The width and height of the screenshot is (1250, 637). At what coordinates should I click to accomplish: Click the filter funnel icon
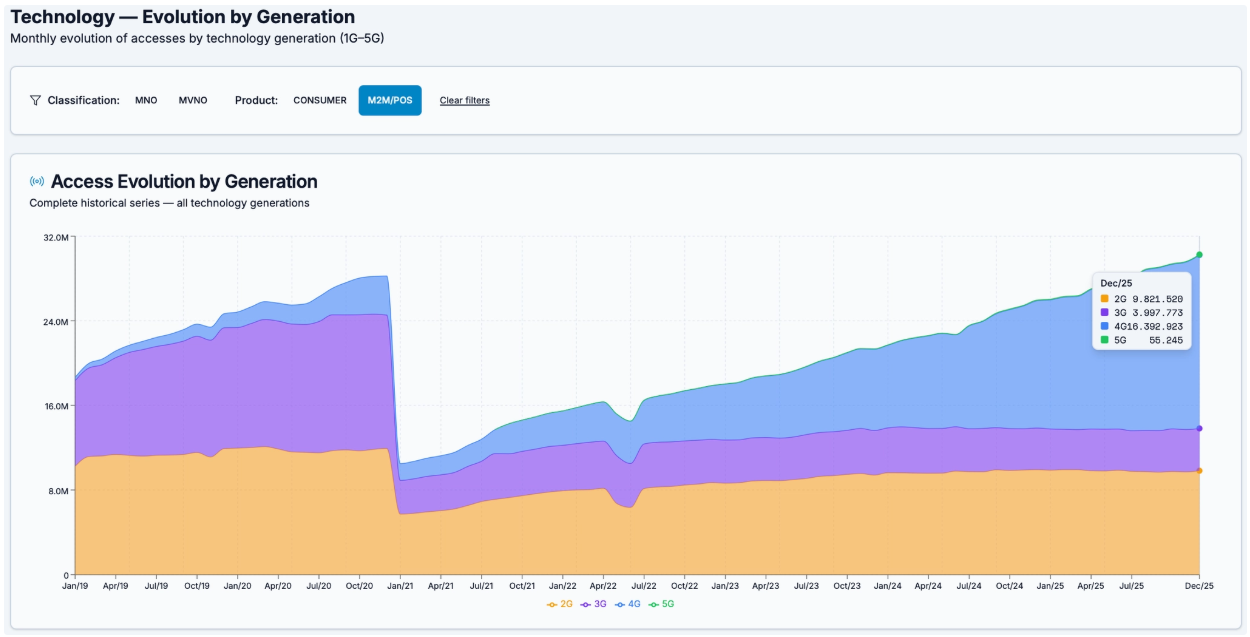click(35, 99)
